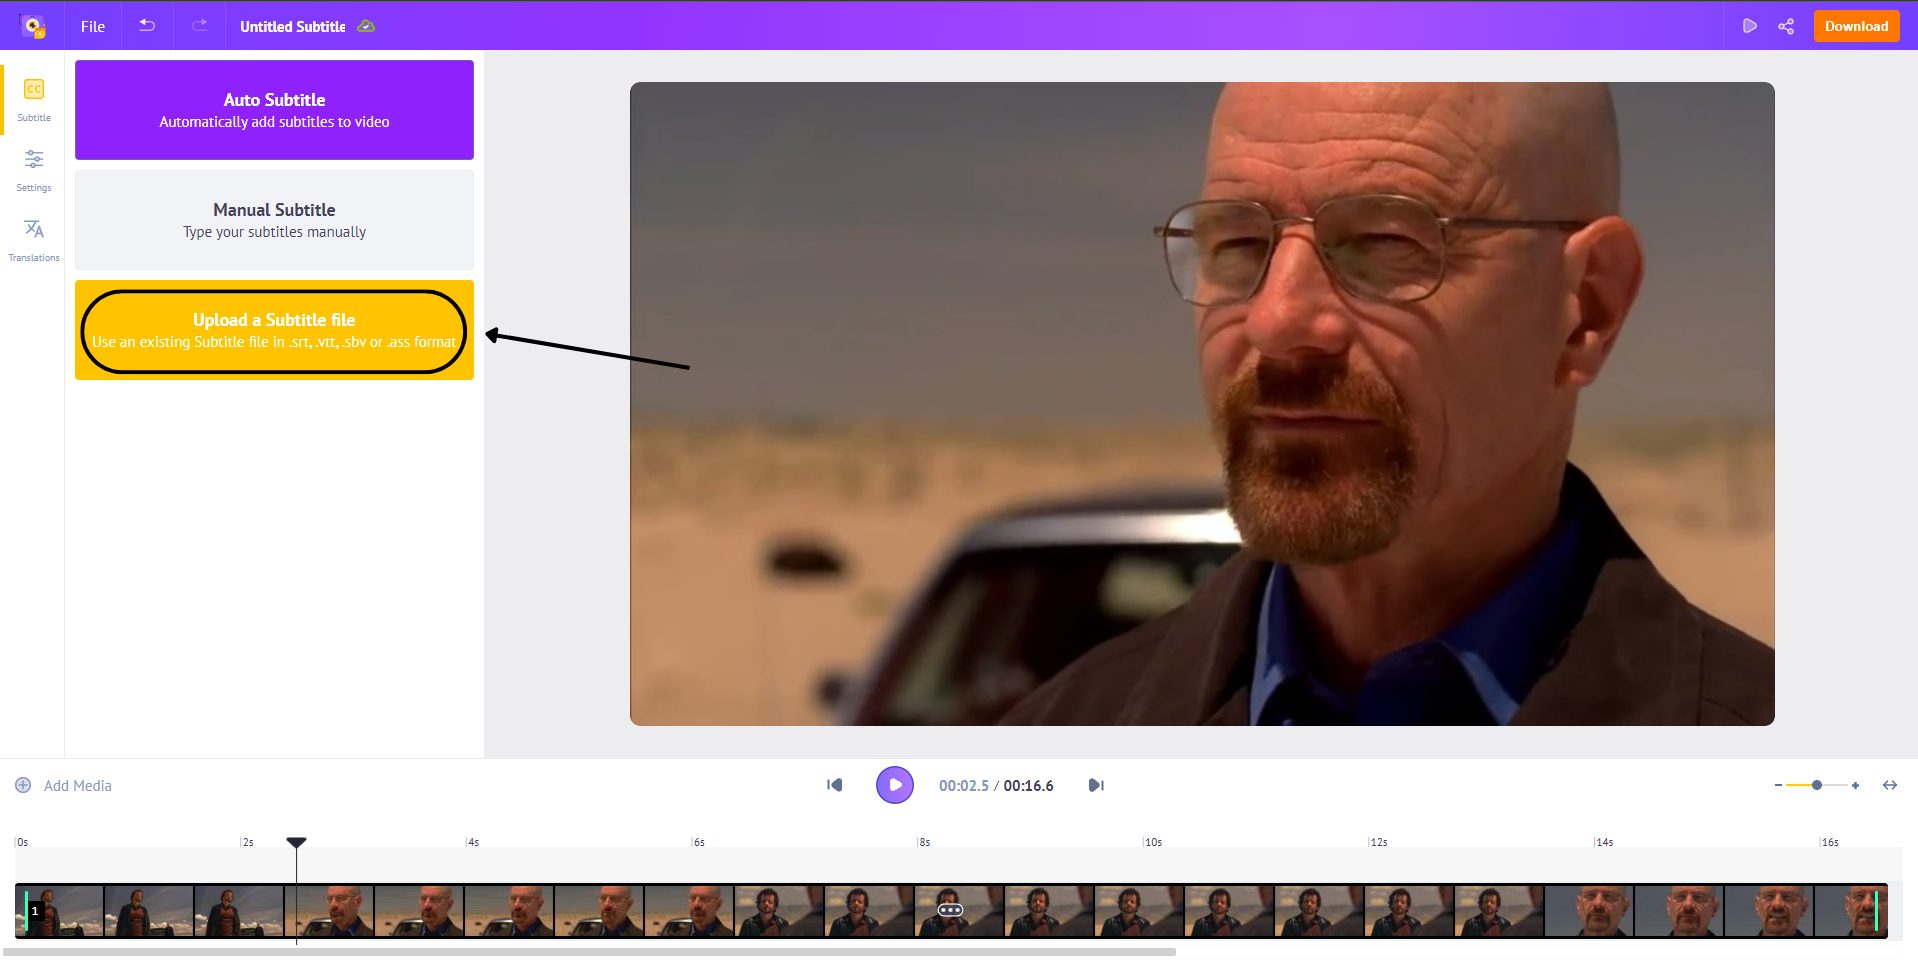Image resolution: width=1918 pixels, height=960 pixels.
Task: Select the video clip on timeline track
Action: (951, 910)
